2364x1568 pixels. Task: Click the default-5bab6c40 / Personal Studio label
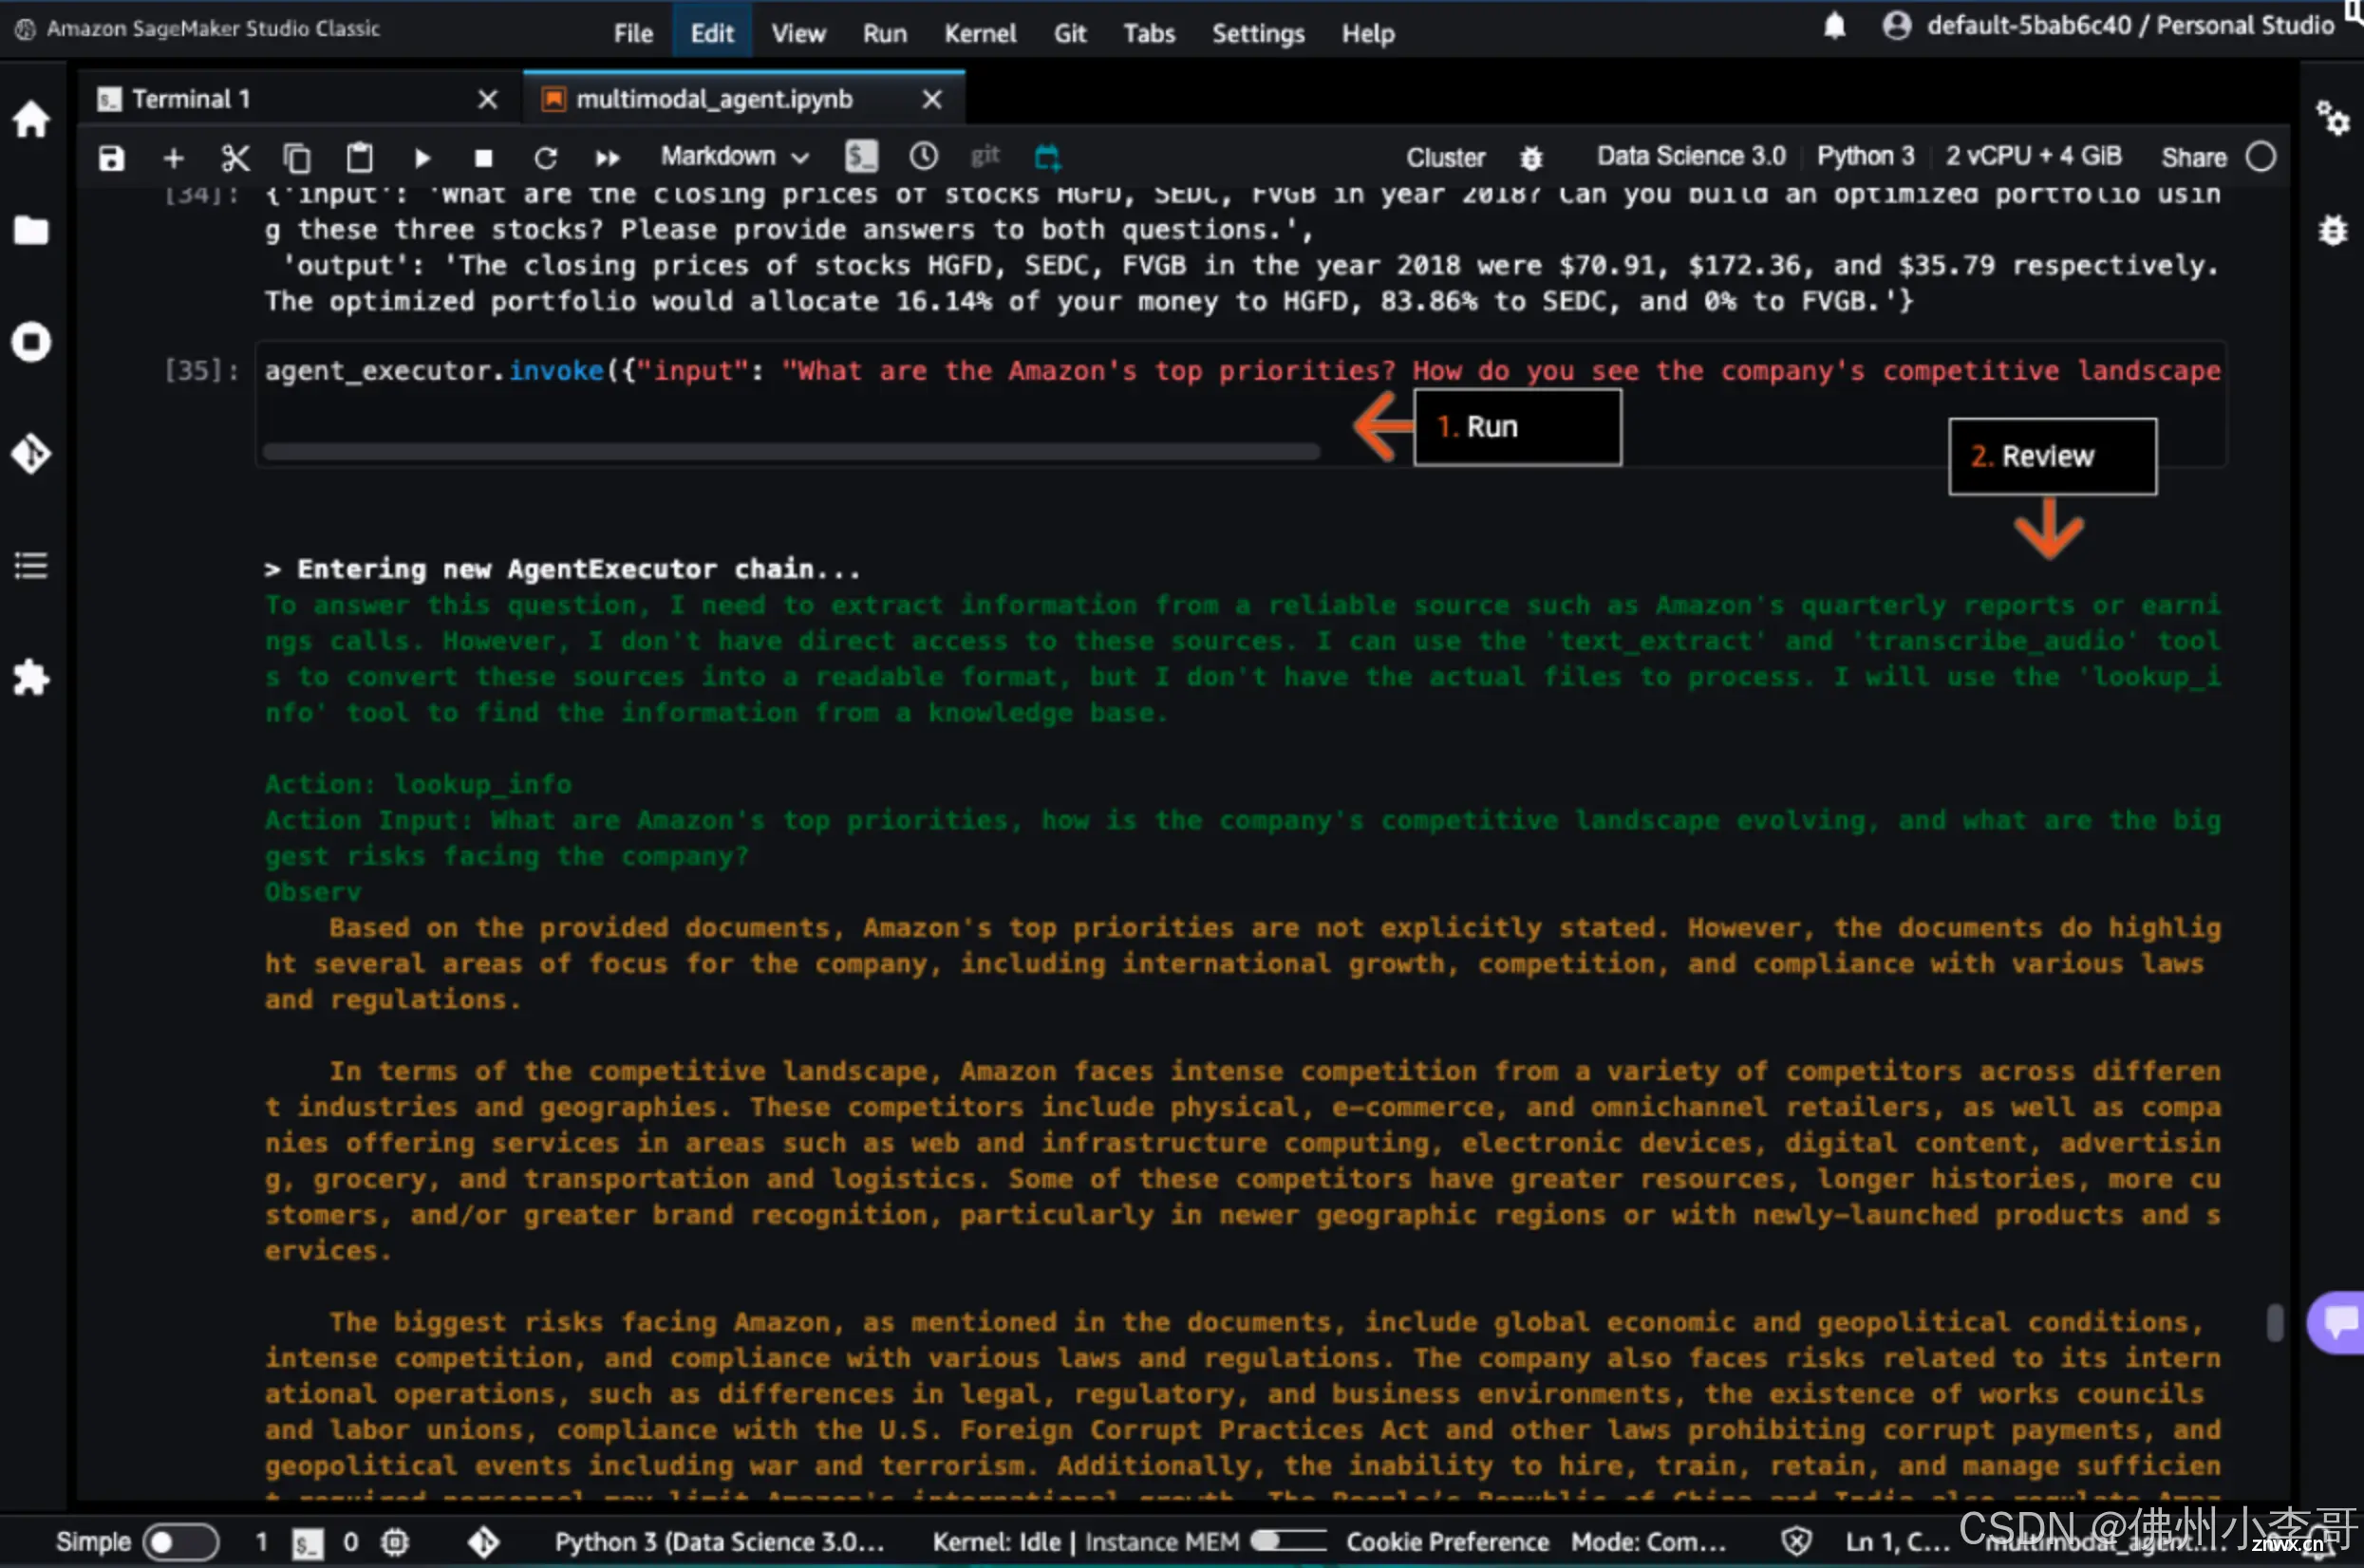coord(2130,25)
